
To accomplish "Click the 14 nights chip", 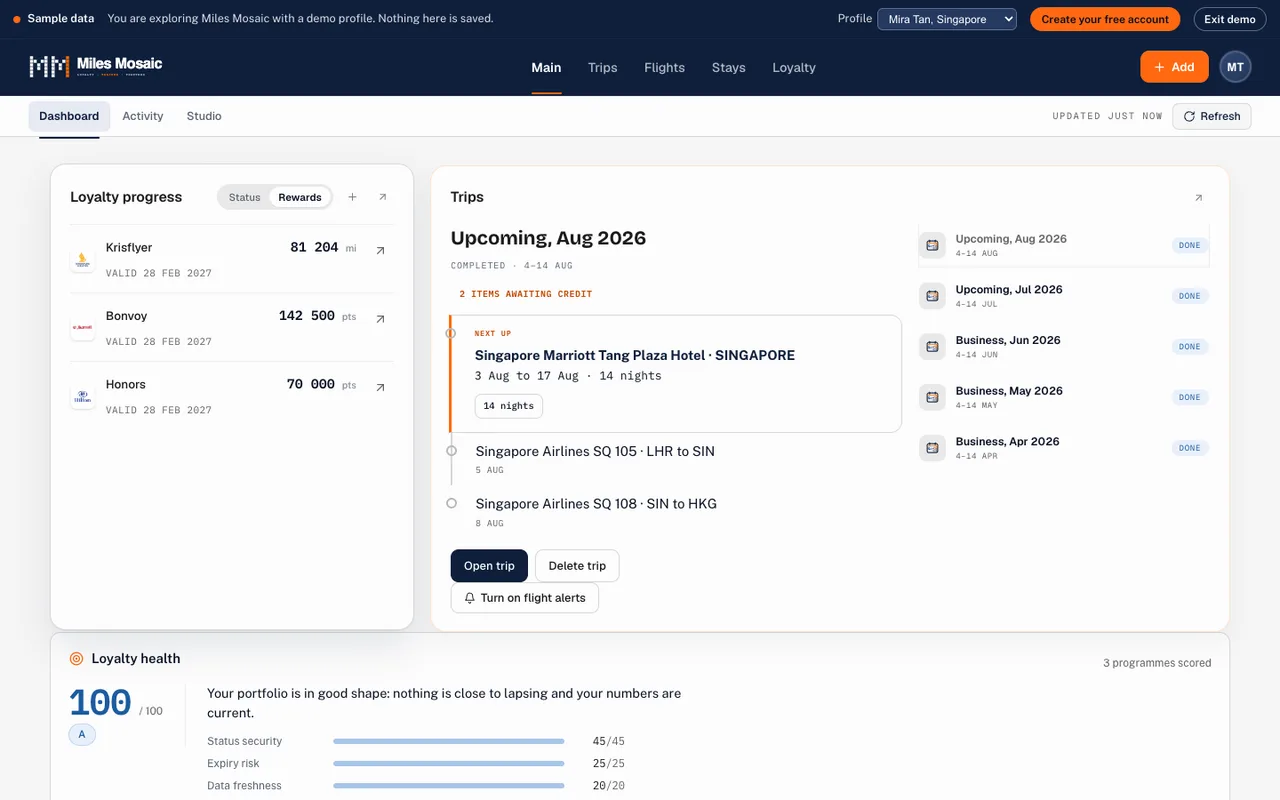I will click(508, 406).
